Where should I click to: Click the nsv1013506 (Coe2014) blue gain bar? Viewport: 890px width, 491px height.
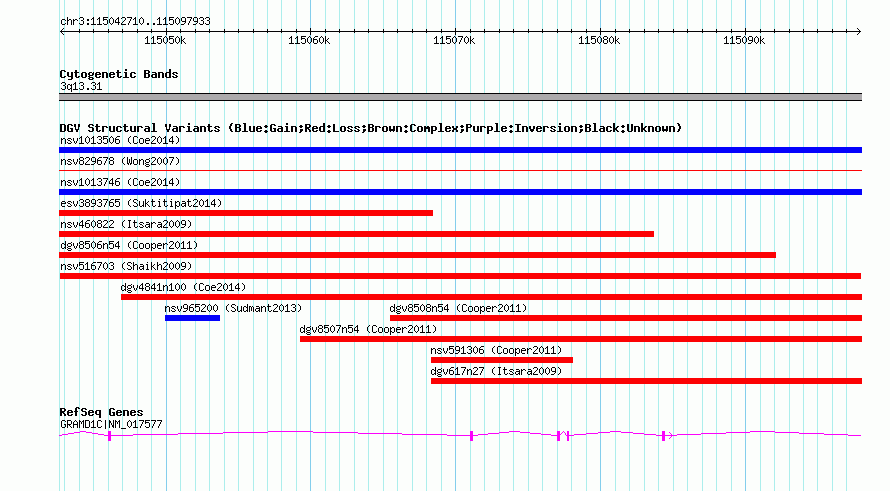click(x=460, y=150)
